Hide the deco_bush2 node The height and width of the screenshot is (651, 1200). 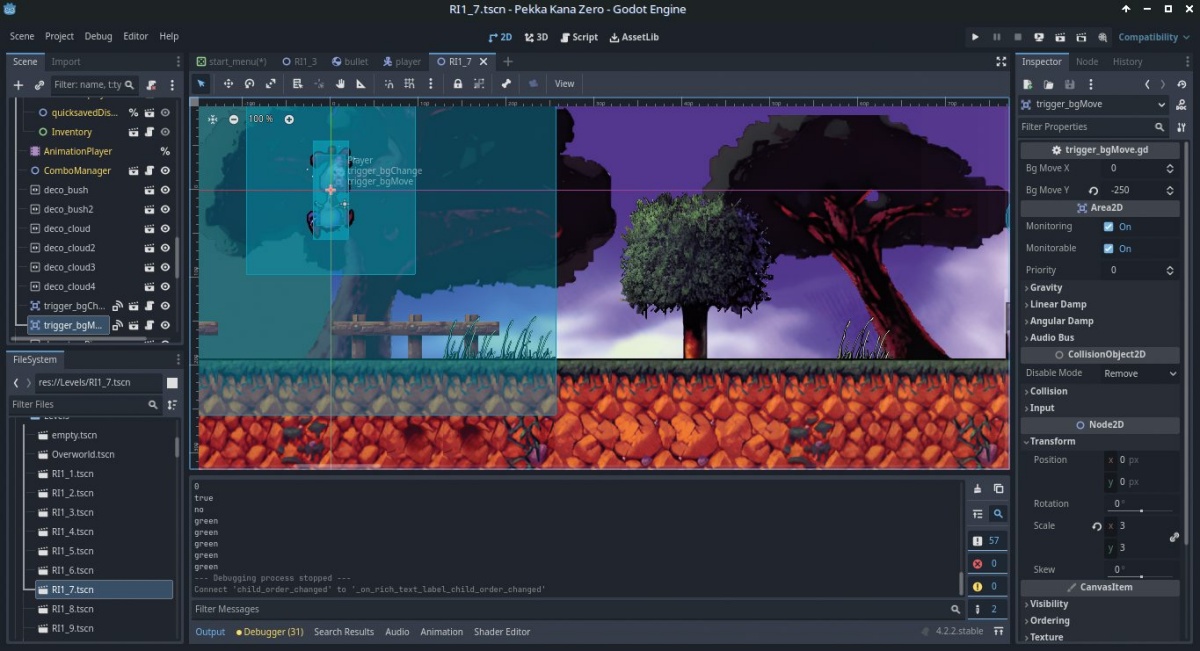click(x=165, y=209)
